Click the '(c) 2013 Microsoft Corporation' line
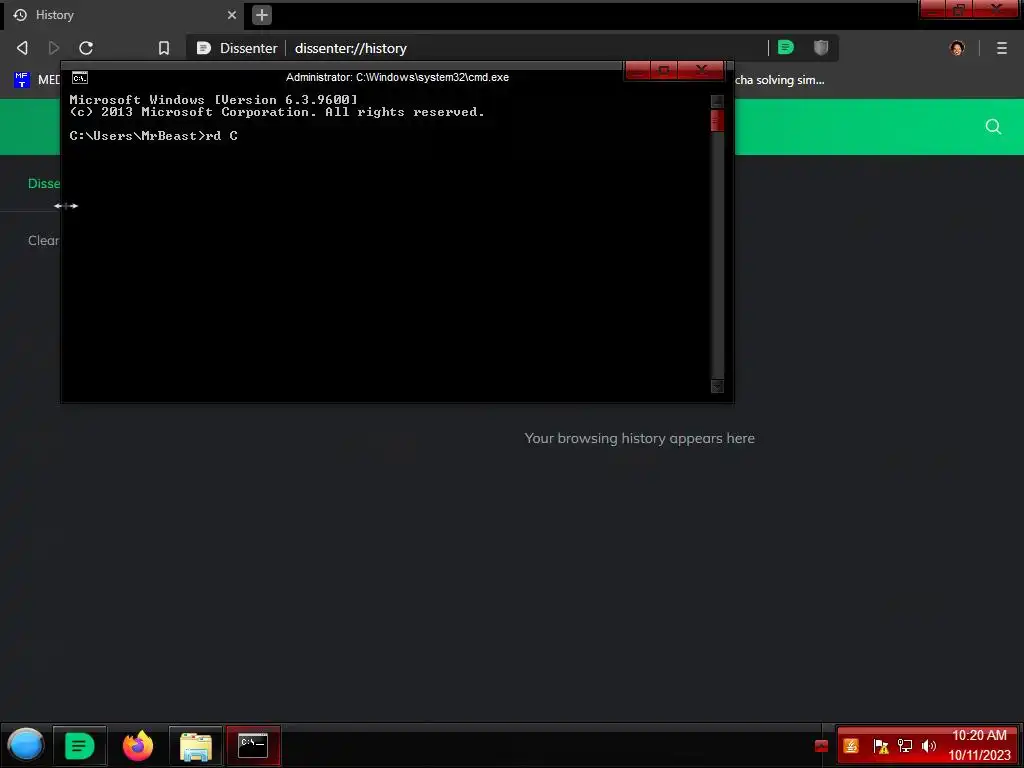 277,112
